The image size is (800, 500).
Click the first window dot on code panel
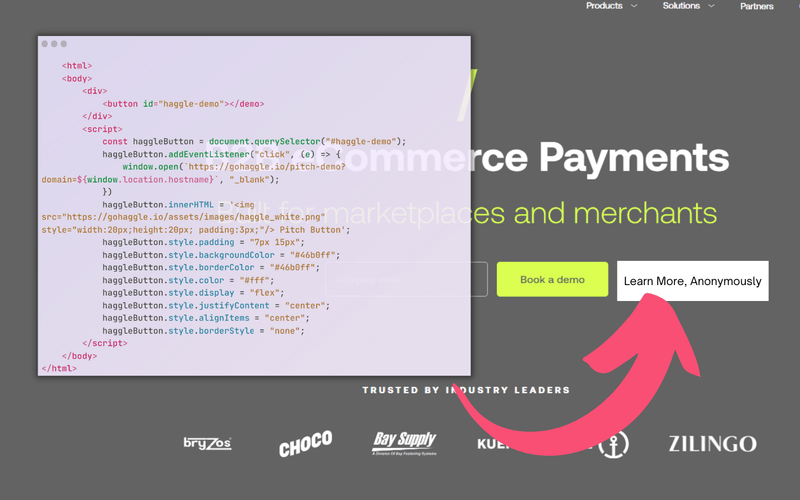45,44
